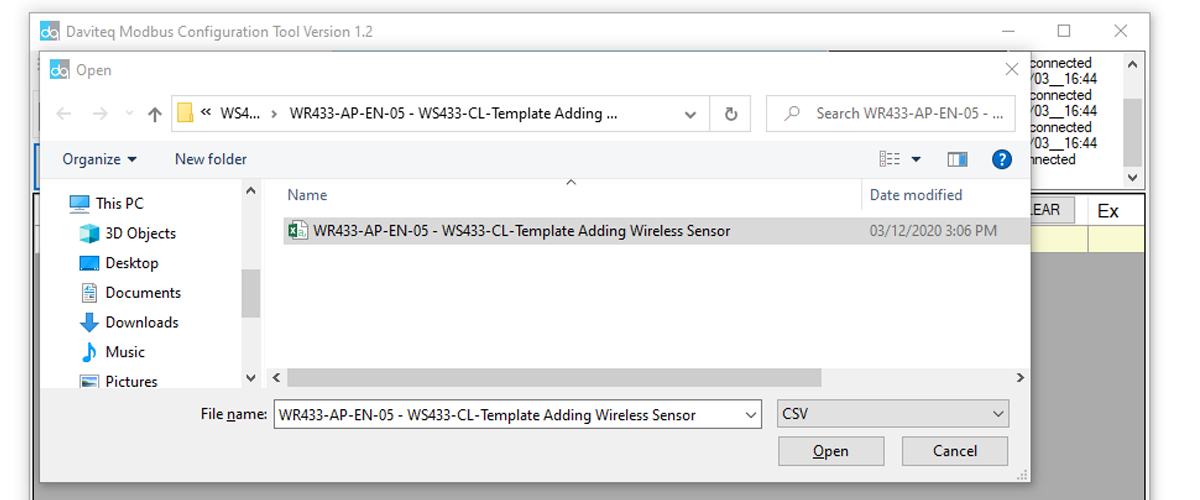Expand the File name suggestions dropdown
This screenshot has height=500, width=1200.
(751, 414)
